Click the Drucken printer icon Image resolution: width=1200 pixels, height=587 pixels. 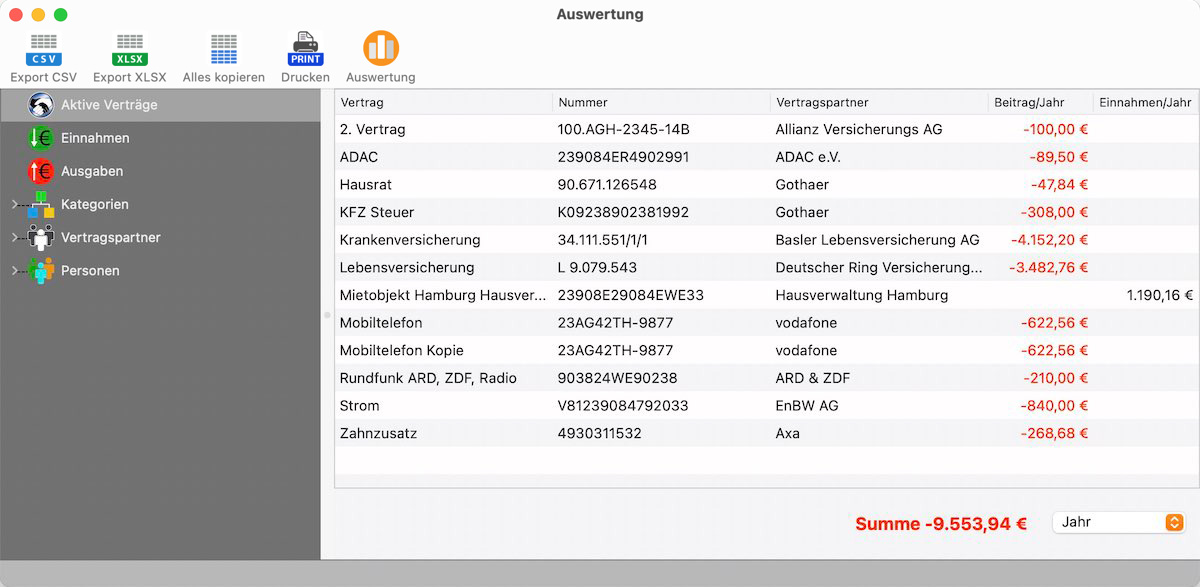pos(305,49)
